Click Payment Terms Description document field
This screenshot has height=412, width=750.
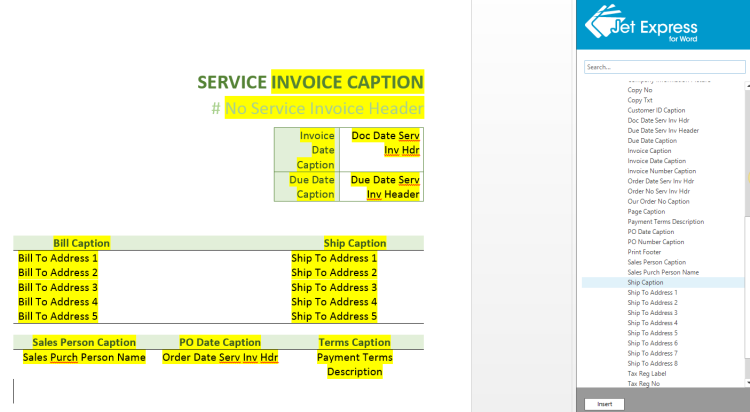coord(354,365)
